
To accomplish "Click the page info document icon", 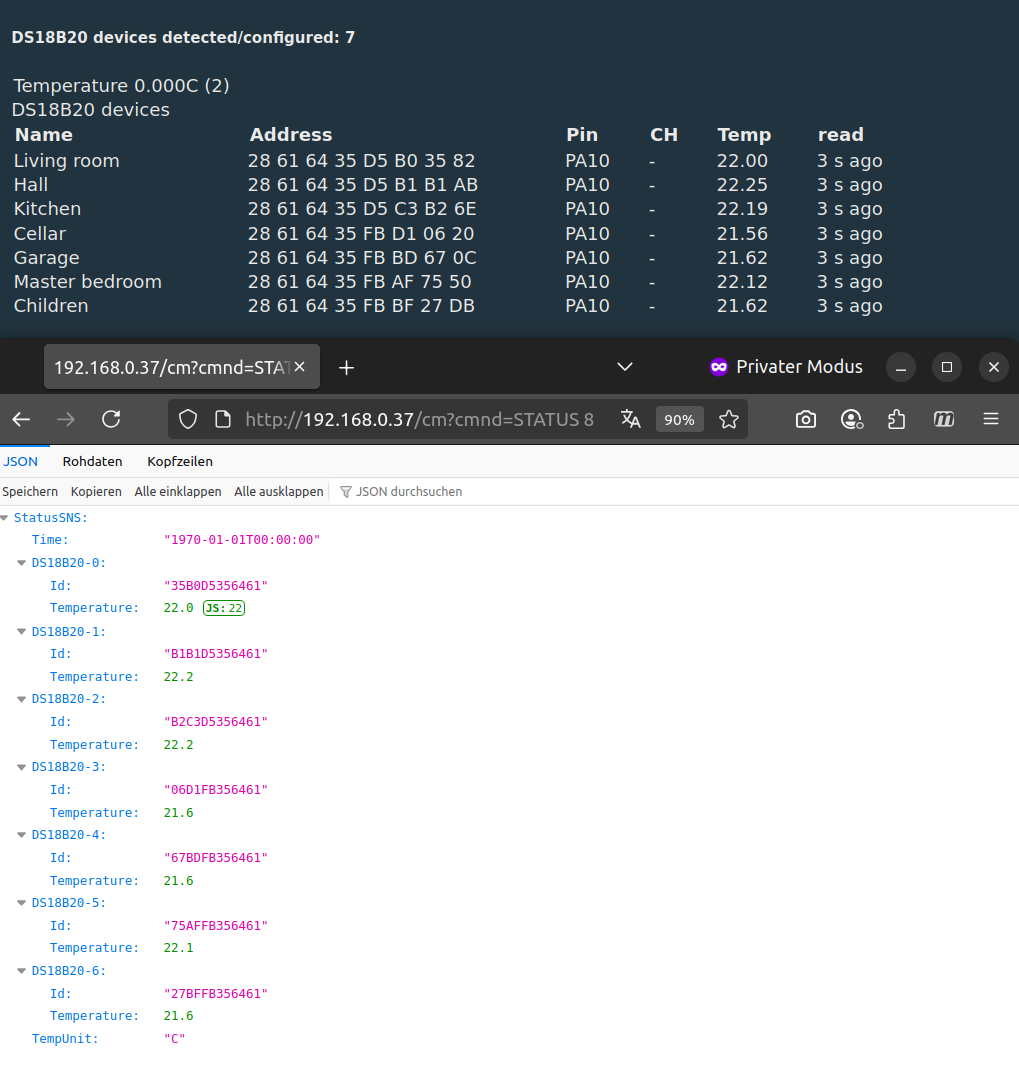I will [x=223, y=420].
